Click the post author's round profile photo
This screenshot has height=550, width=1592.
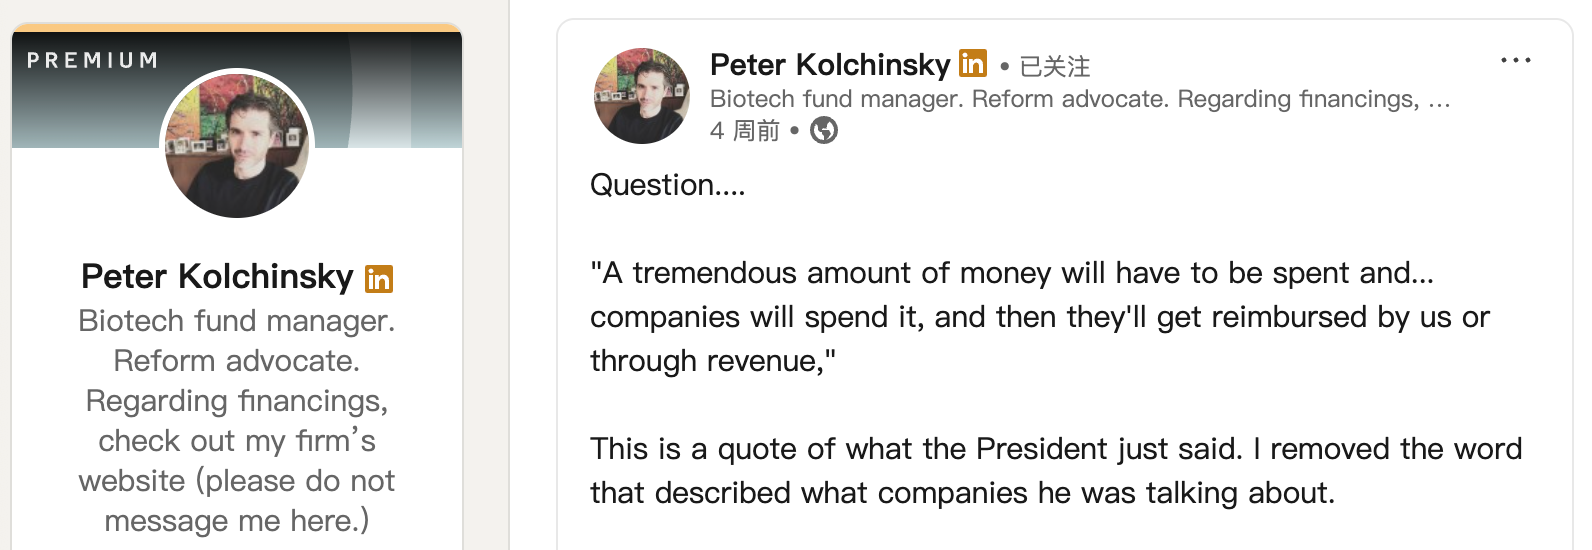pyautogui.click(x=641, y=96)
